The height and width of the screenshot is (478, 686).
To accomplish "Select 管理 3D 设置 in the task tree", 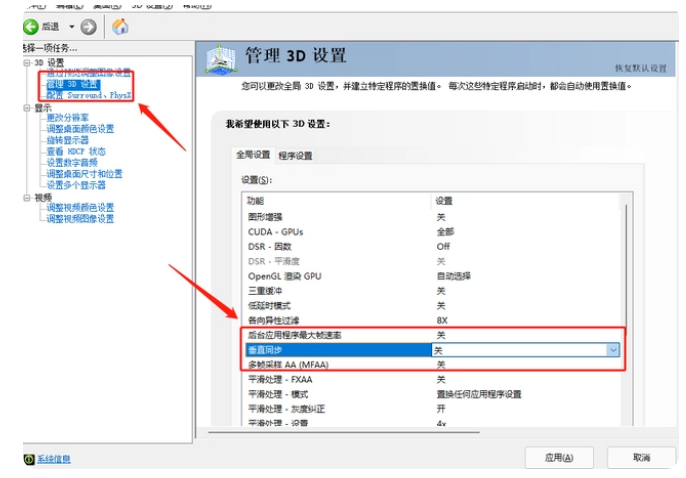I will [73, 84].
